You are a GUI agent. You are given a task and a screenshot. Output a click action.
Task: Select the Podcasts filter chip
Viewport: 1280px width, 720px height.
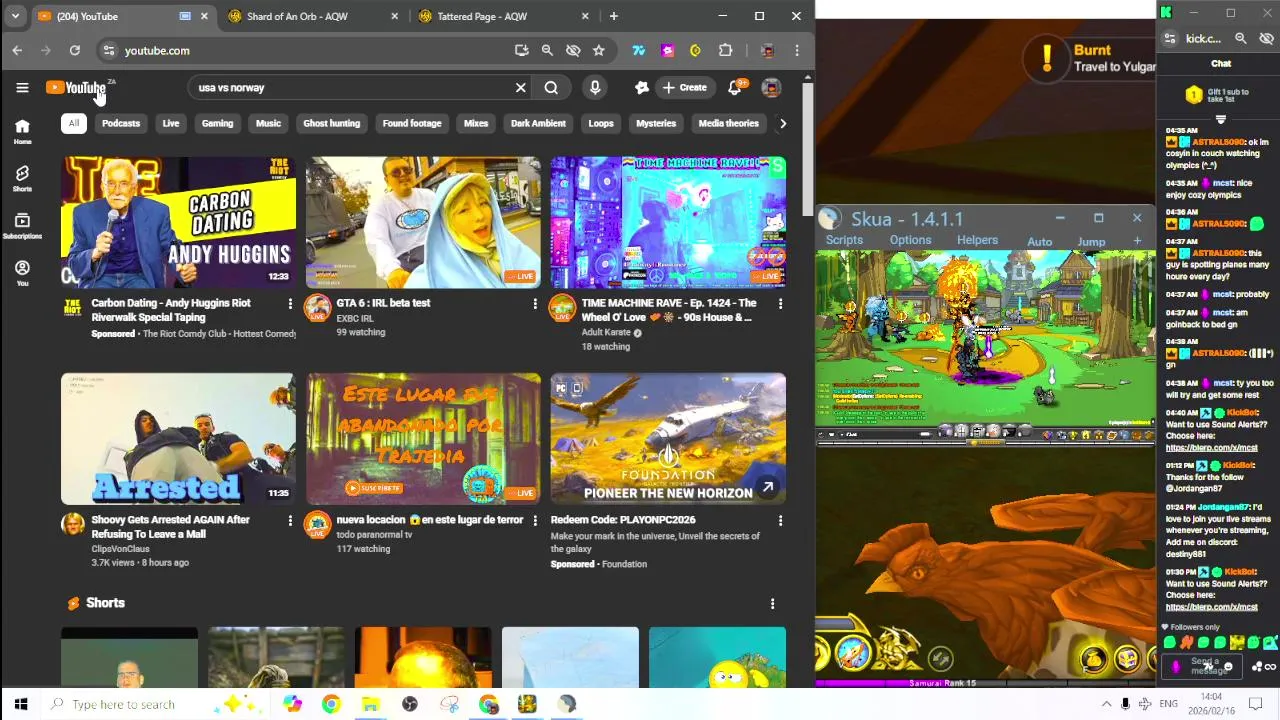121,123
